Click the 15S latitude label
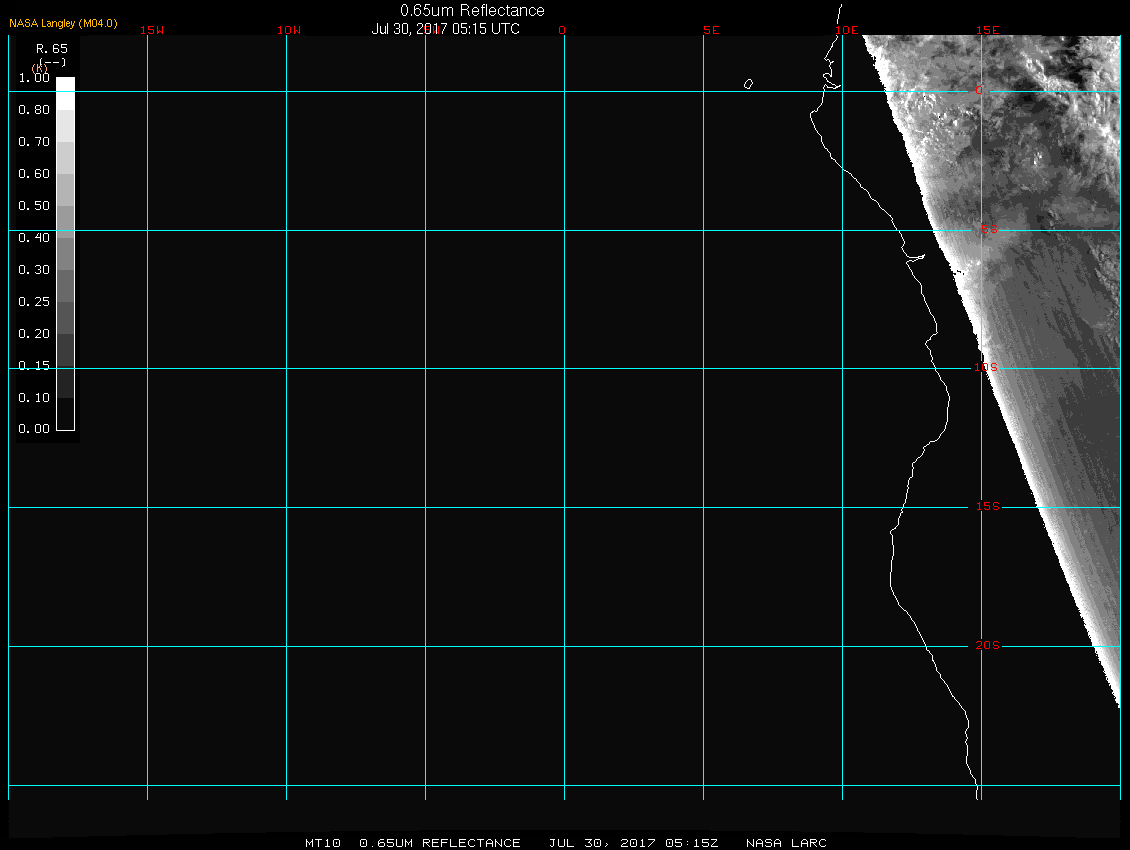Viewport: 1130px width, 850px height. click(x=988, y=507)
